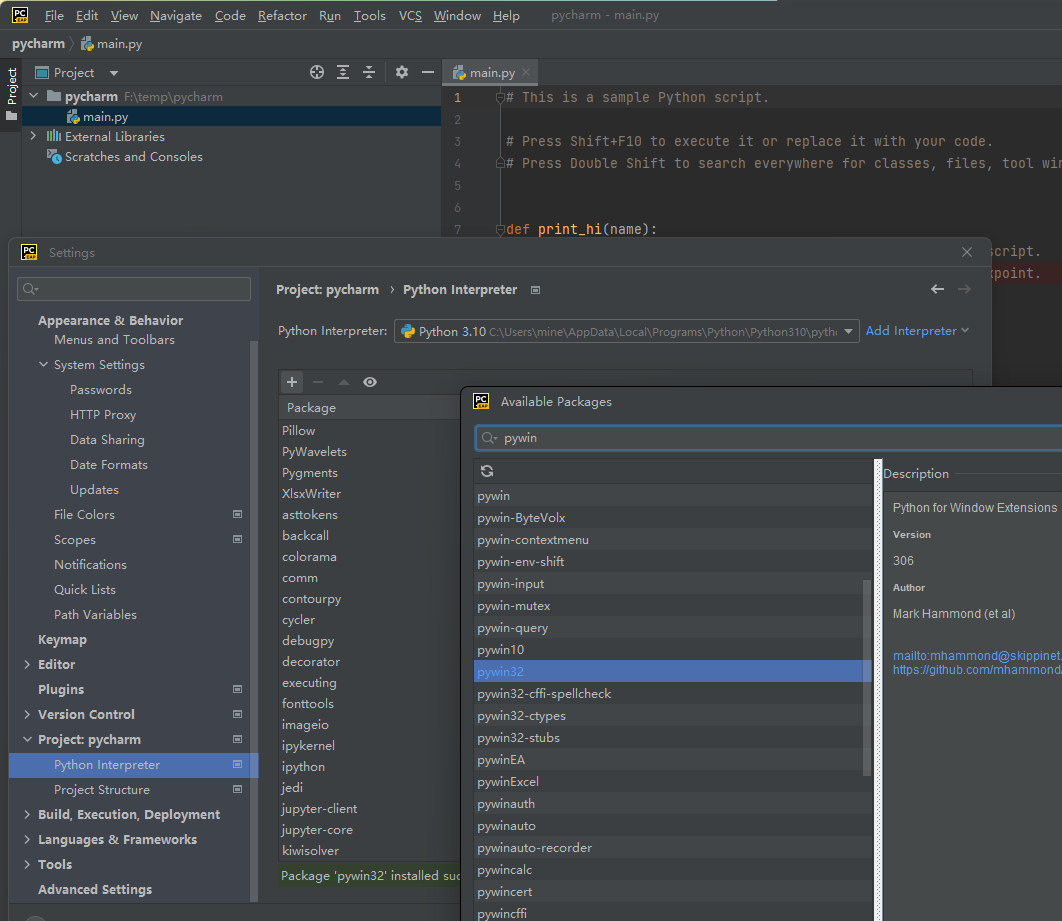Reload the available packages list
Viewport: 1062px width, 921px height.
tap(487, 471)
